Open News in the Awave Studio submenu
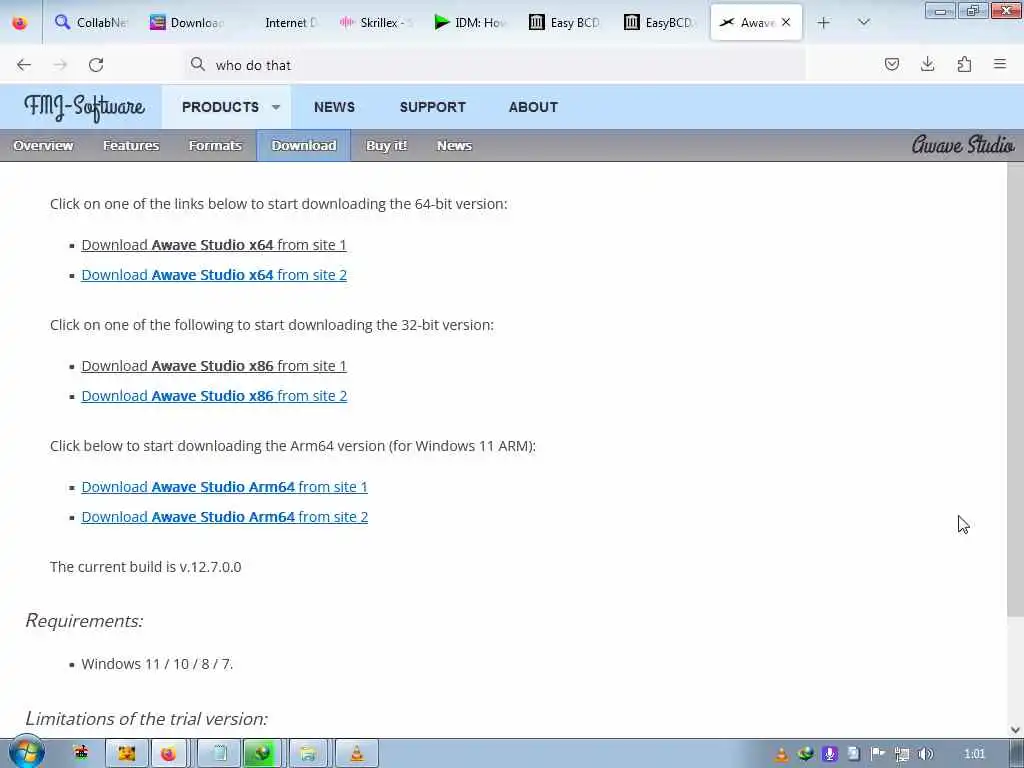The width and height of the screenshot is (1024, 768). click(454, 146)
